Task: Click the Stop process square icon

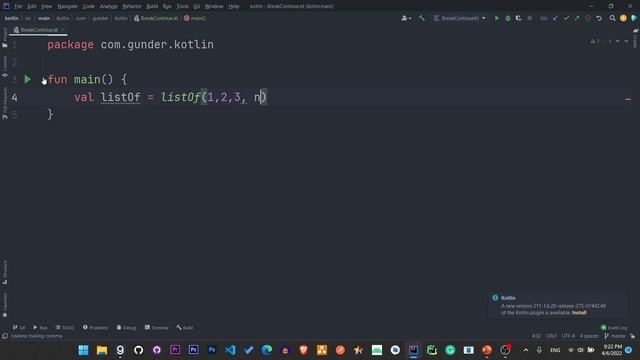Action: [x=529, y=18]
